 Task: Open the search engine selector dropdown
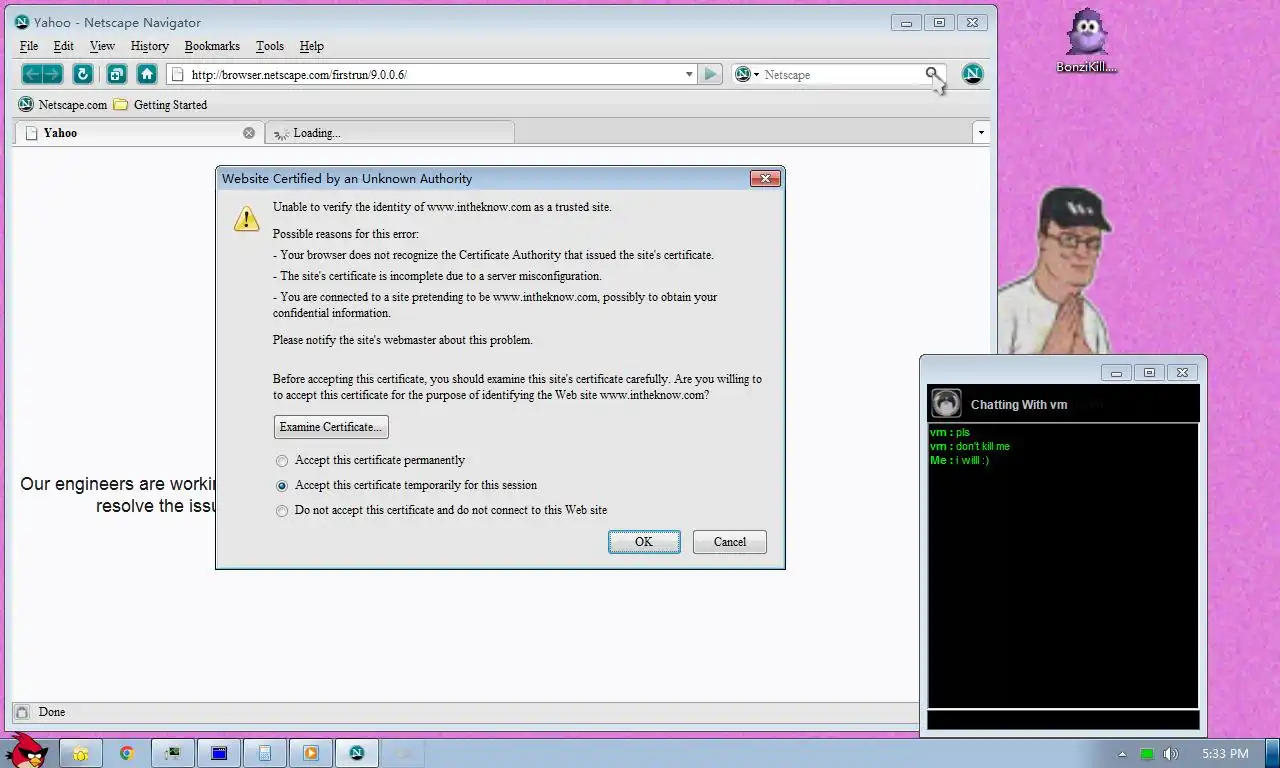click(747, 74)
